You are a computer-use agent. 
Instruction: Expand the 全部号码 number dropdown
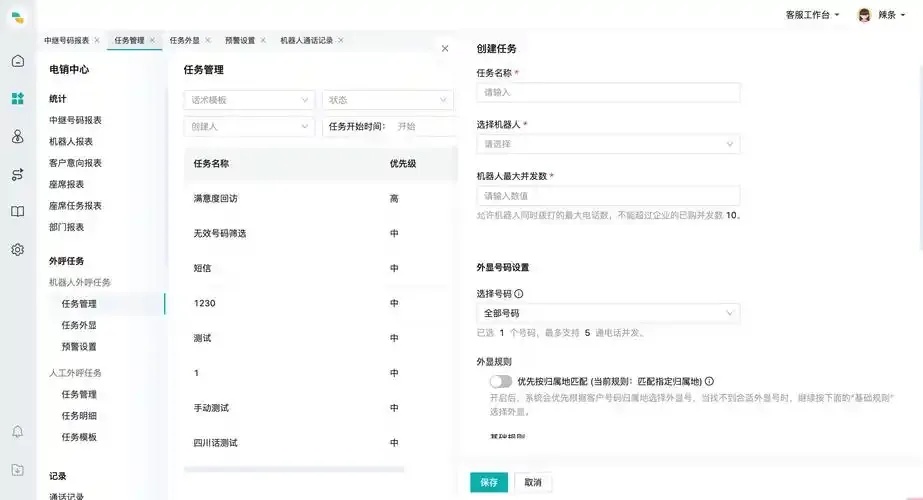click(608, 313)
